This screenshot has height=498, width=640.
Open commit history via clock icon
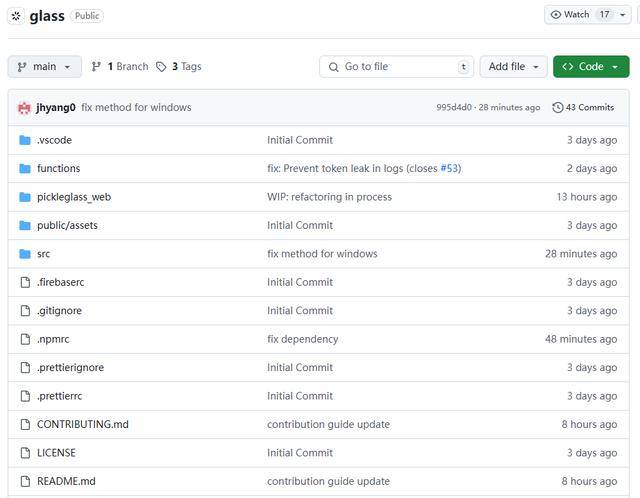pos(558,108)
